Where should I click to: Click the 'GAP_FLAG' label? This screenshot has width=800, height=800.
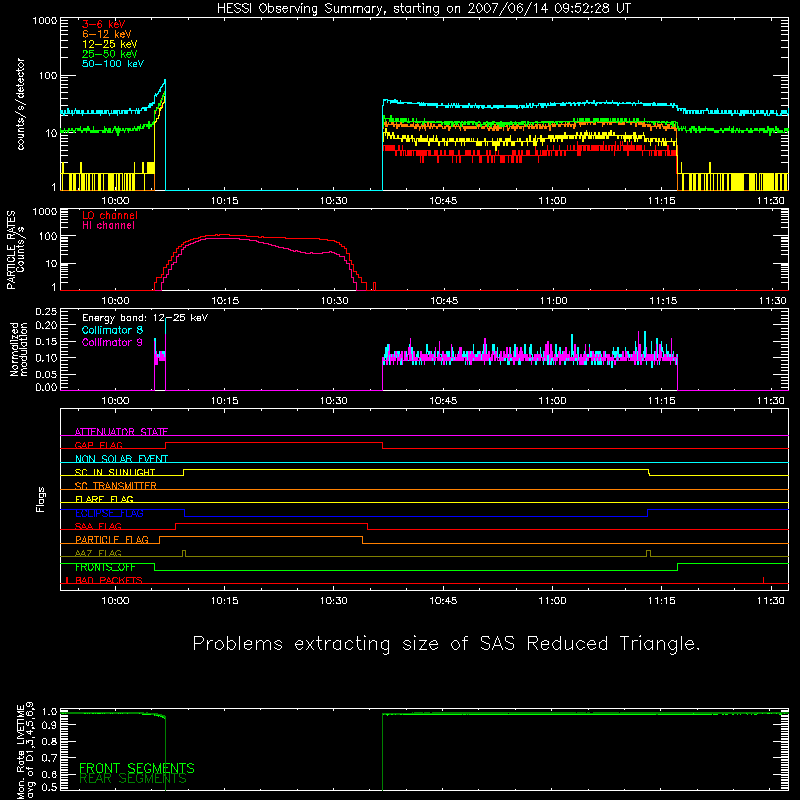tap(98, 445)
